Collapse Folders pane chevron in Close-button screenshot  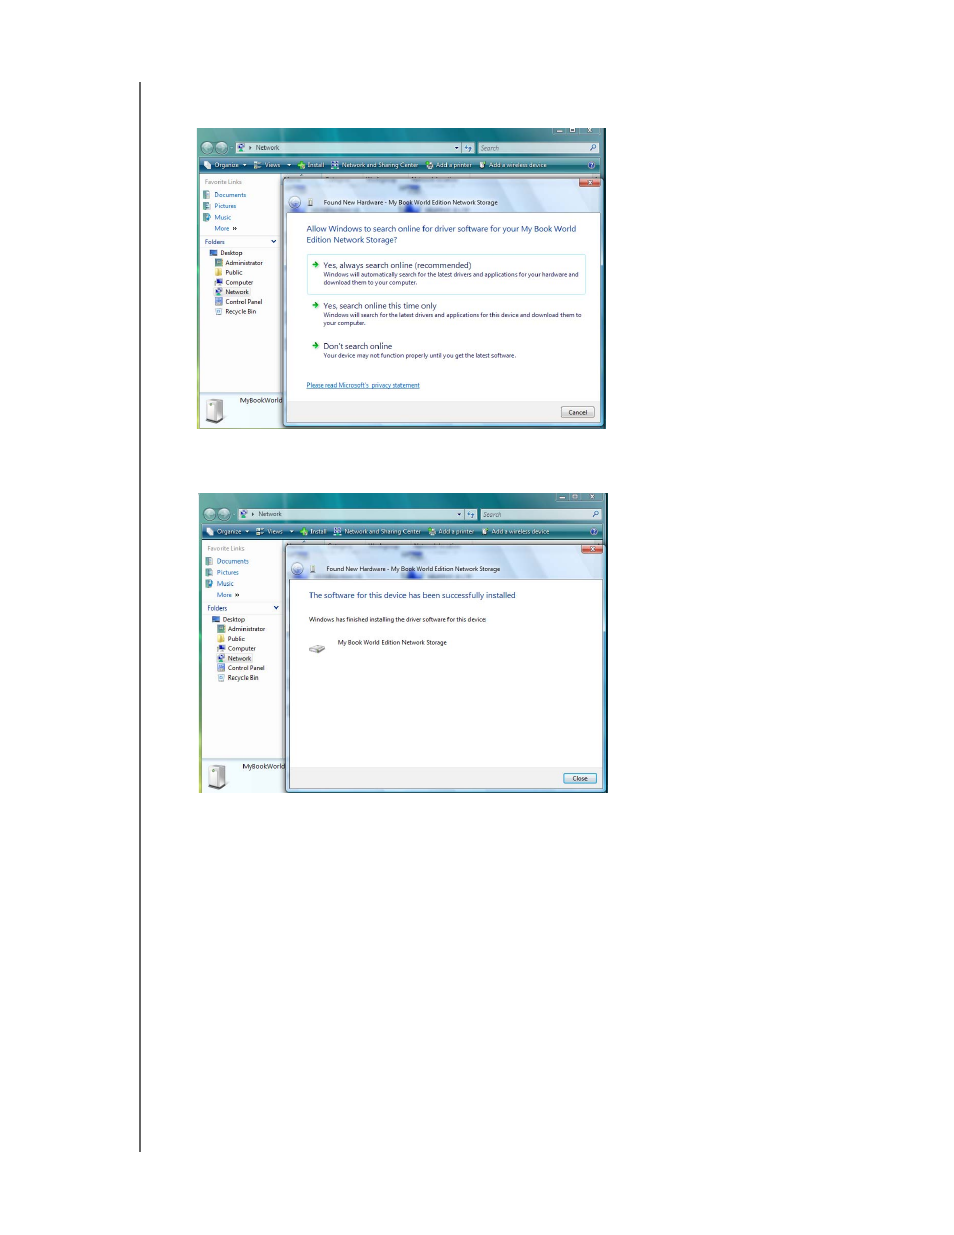[x=276, y=608]
